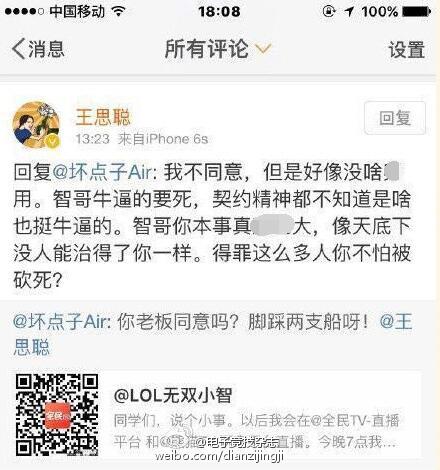
Task: Open the @LOL无双小智 post title
Action: pos(173,396)
